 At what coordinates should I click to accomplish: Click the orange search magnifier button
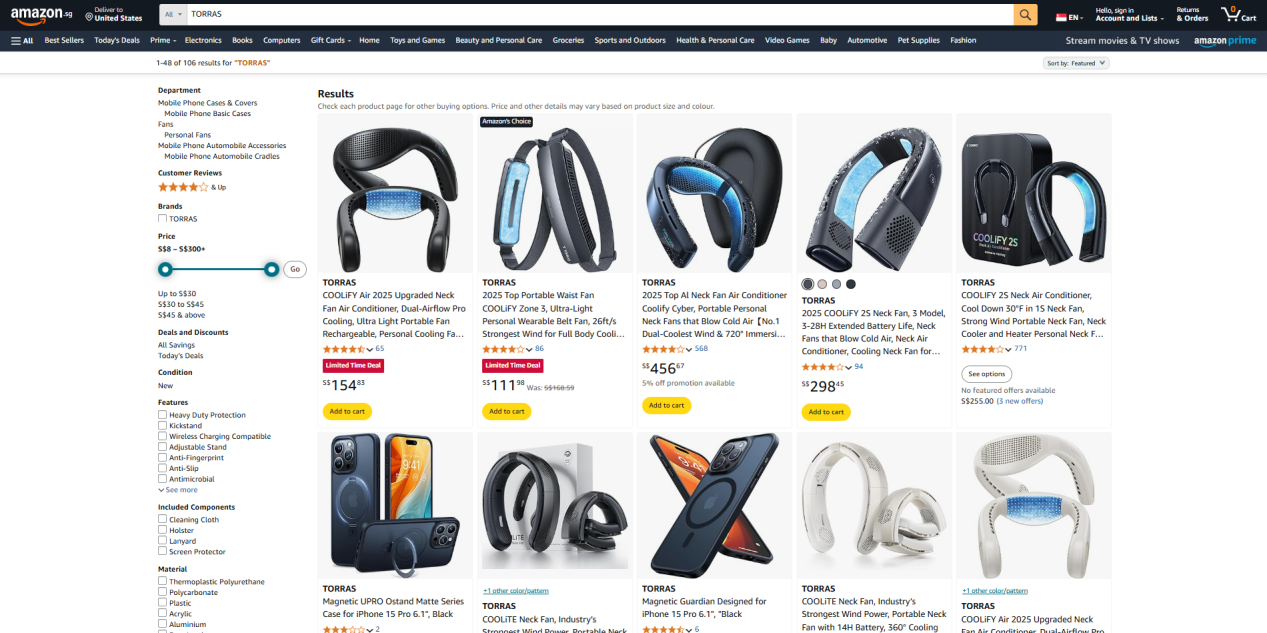1025,15
